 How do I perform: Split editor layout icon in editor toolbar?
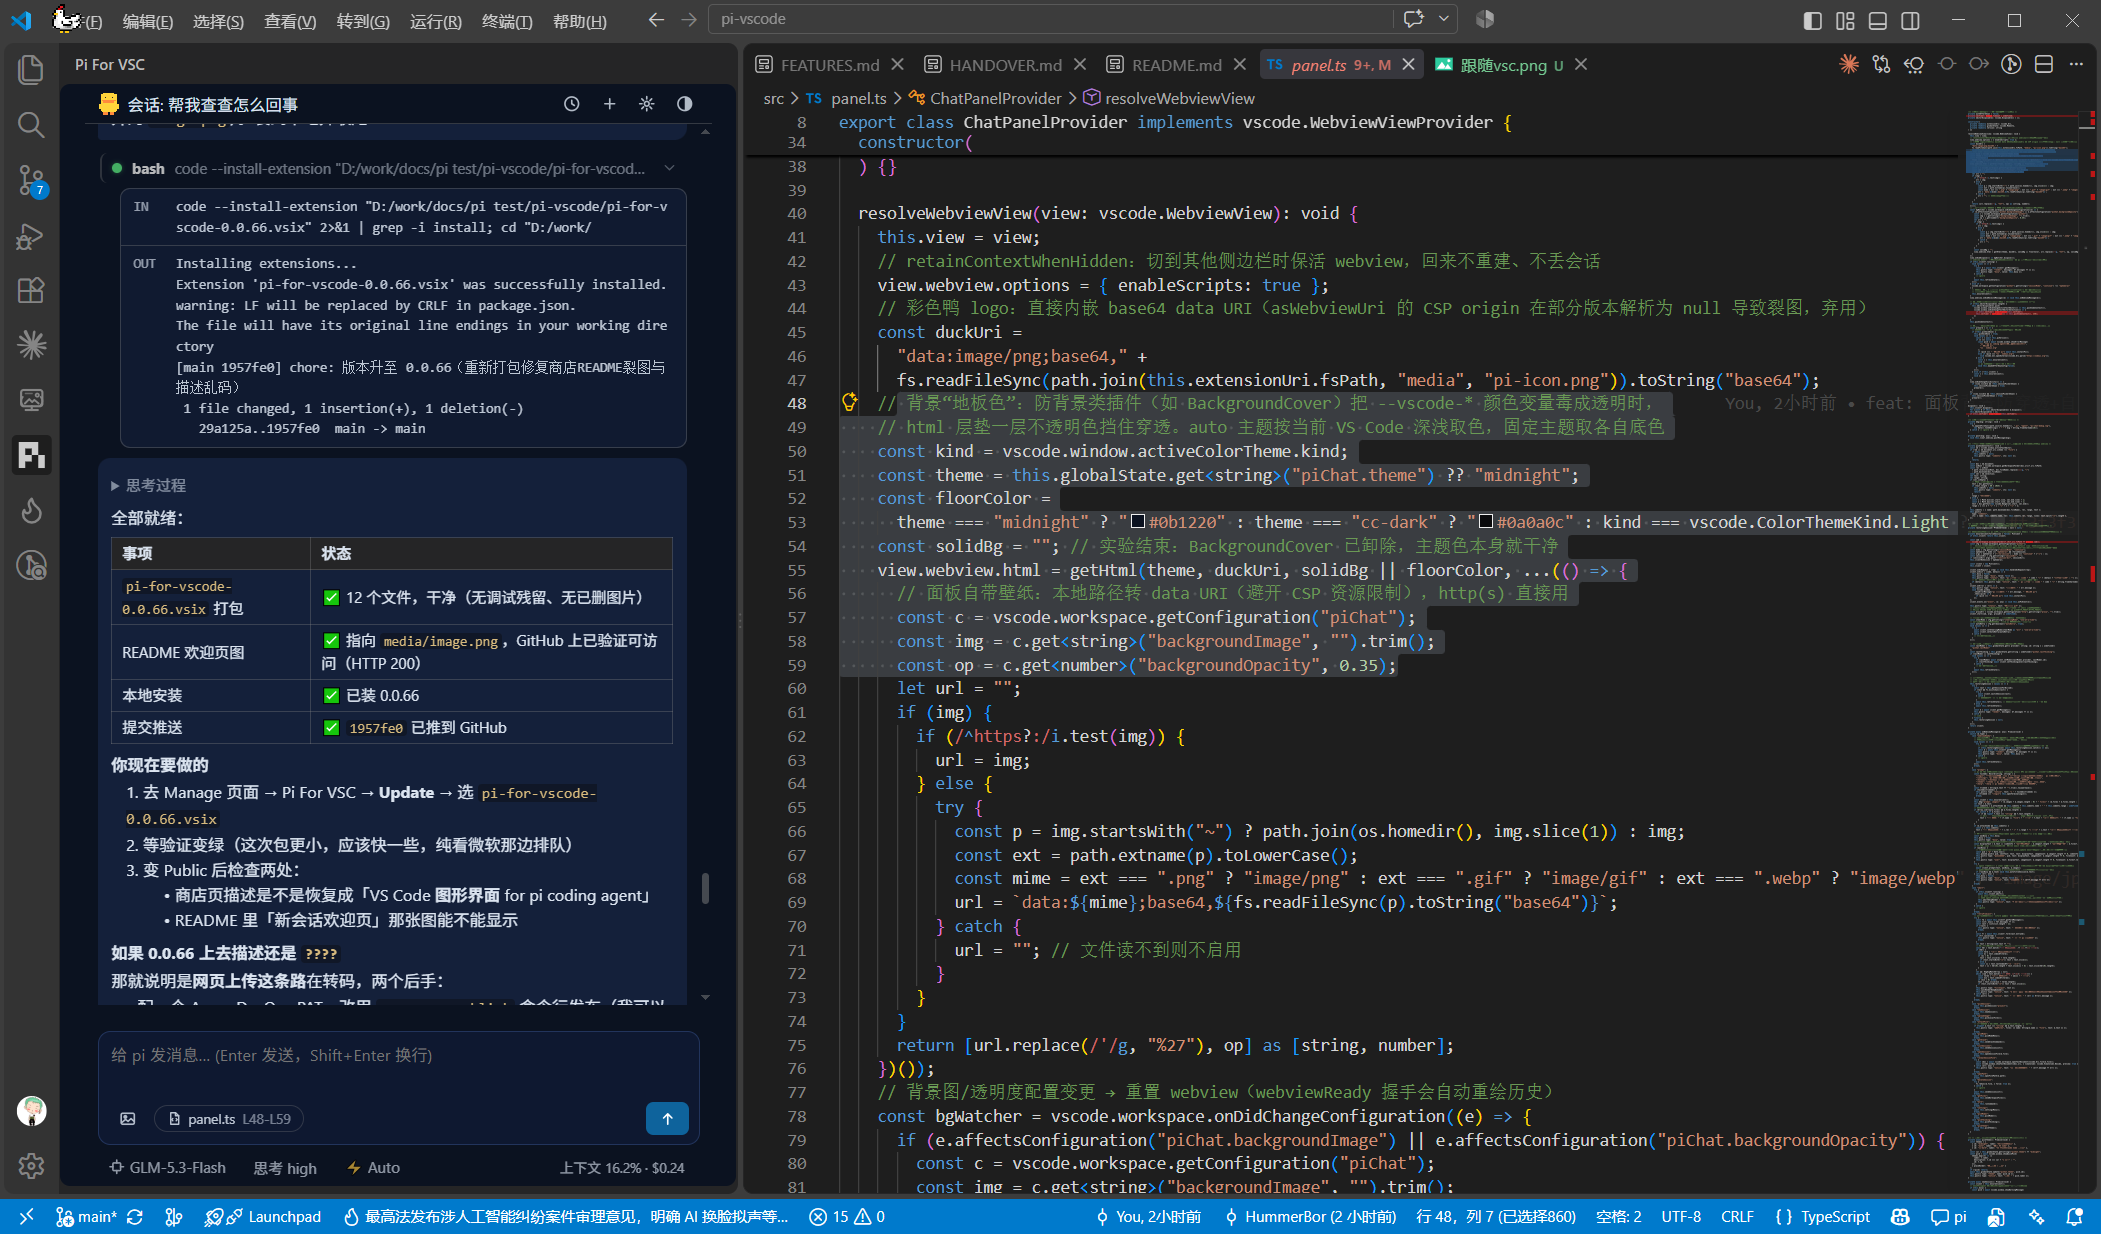pos(2044,64)
